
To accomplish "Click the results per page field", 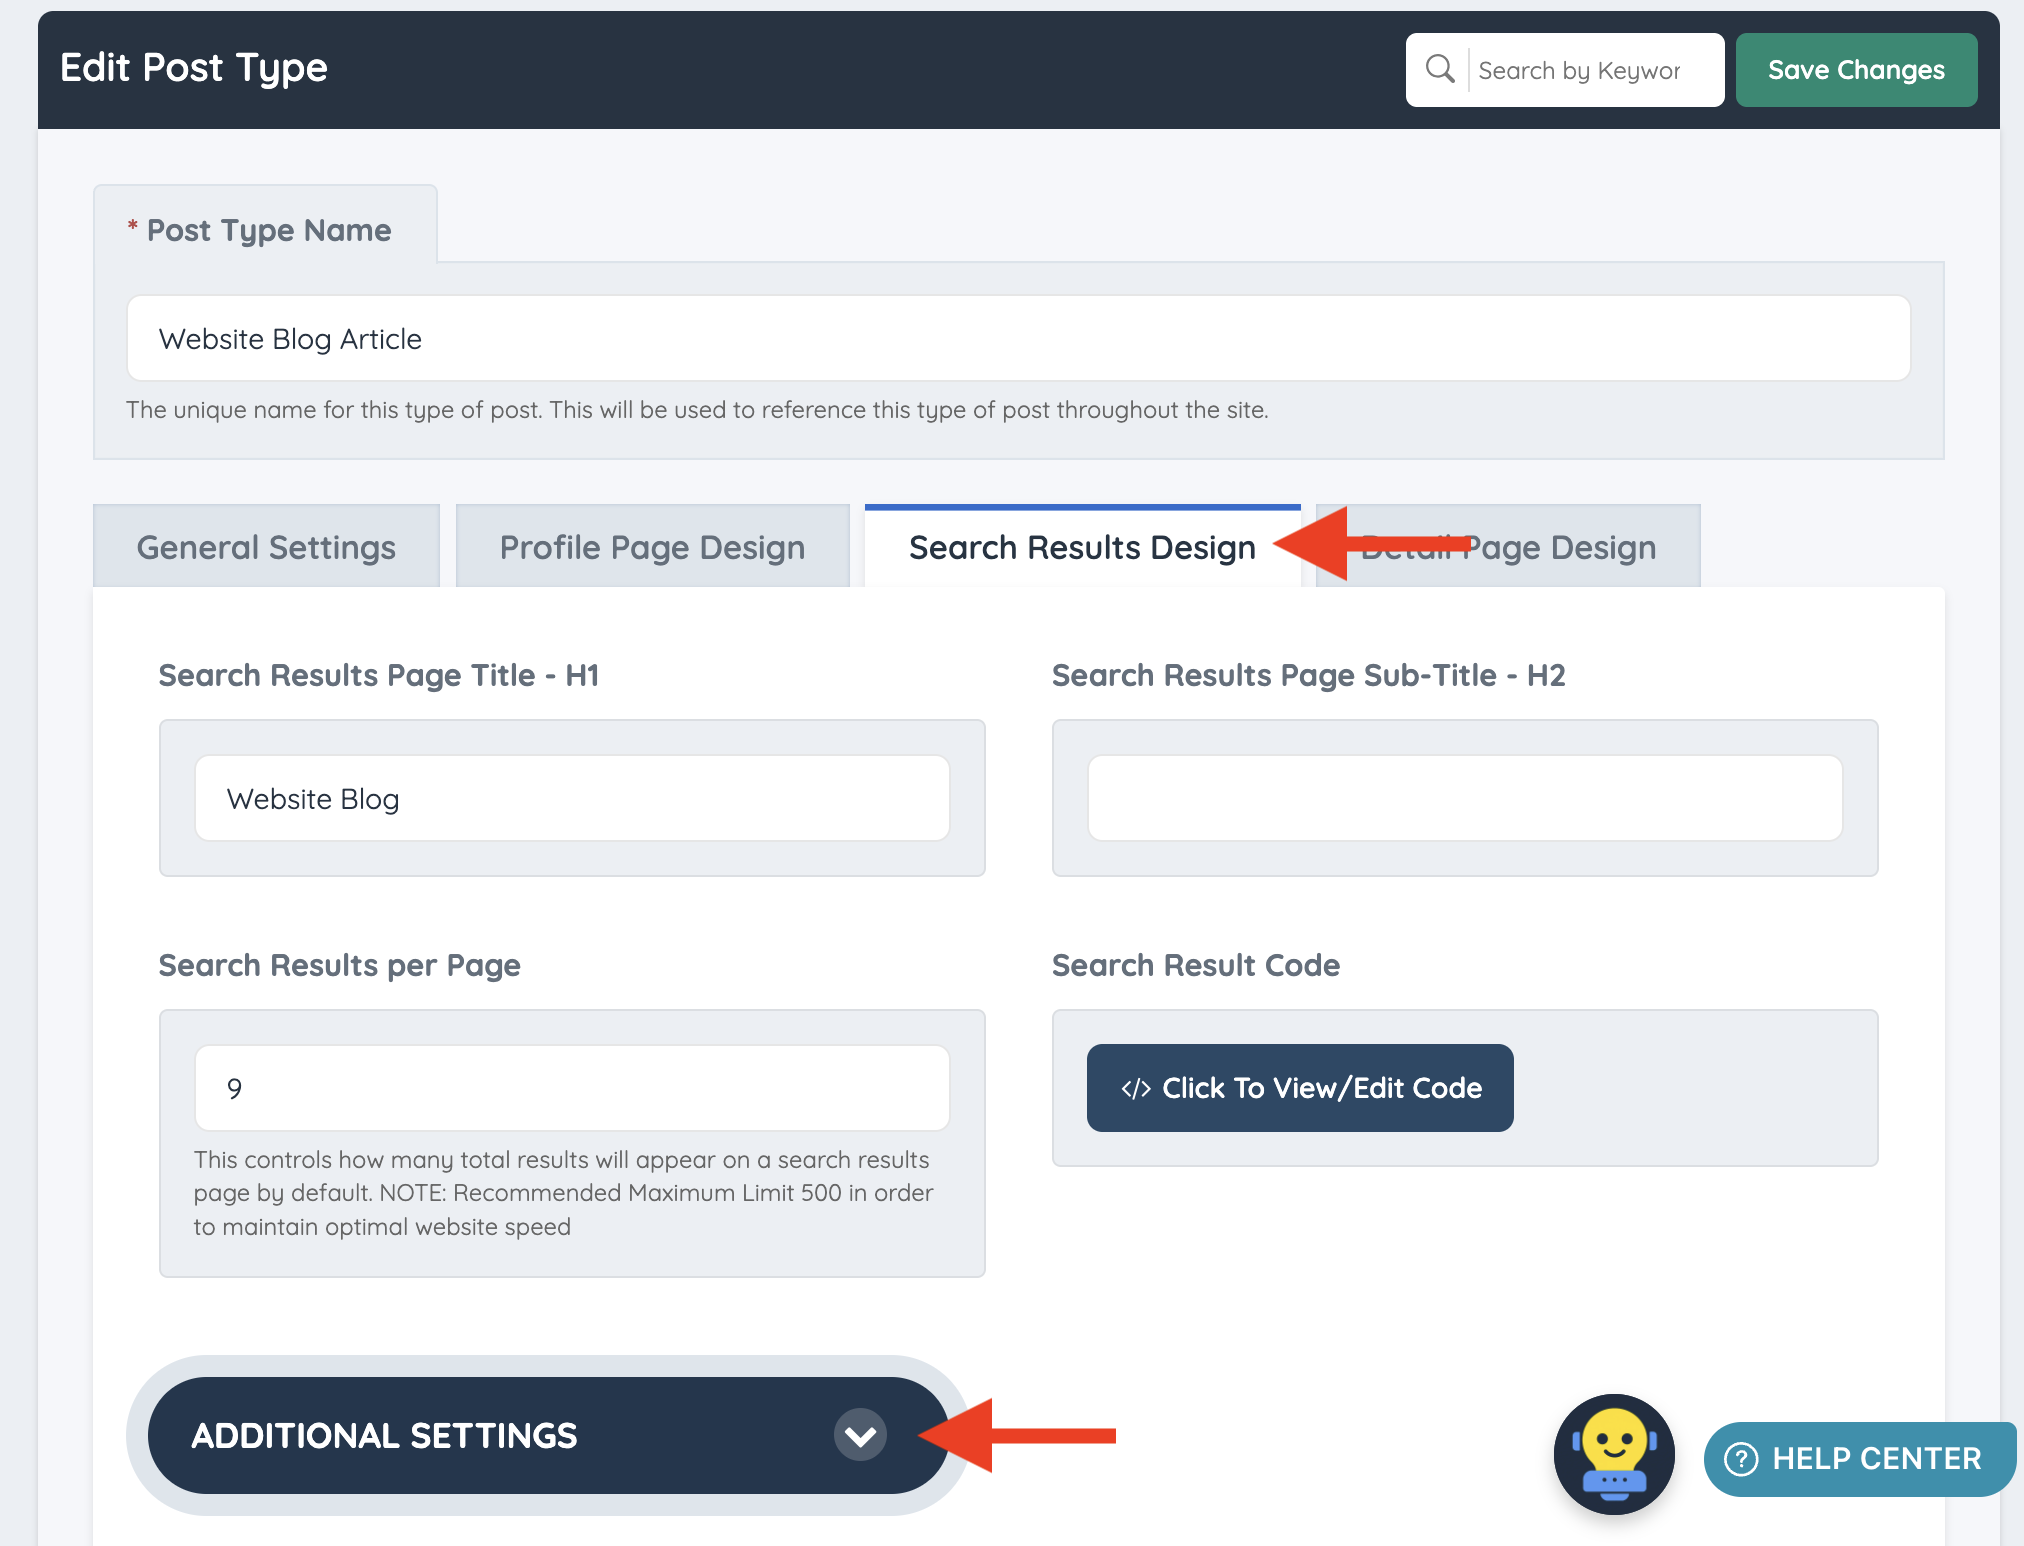I will click(x=571, y=1089).
